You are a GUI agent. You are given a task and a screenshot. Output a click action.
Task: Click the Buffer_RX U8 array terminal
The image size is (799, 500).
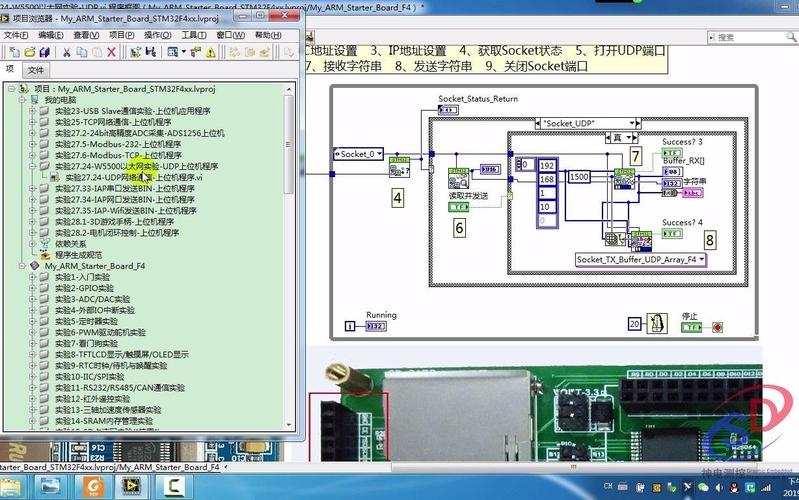673,172
